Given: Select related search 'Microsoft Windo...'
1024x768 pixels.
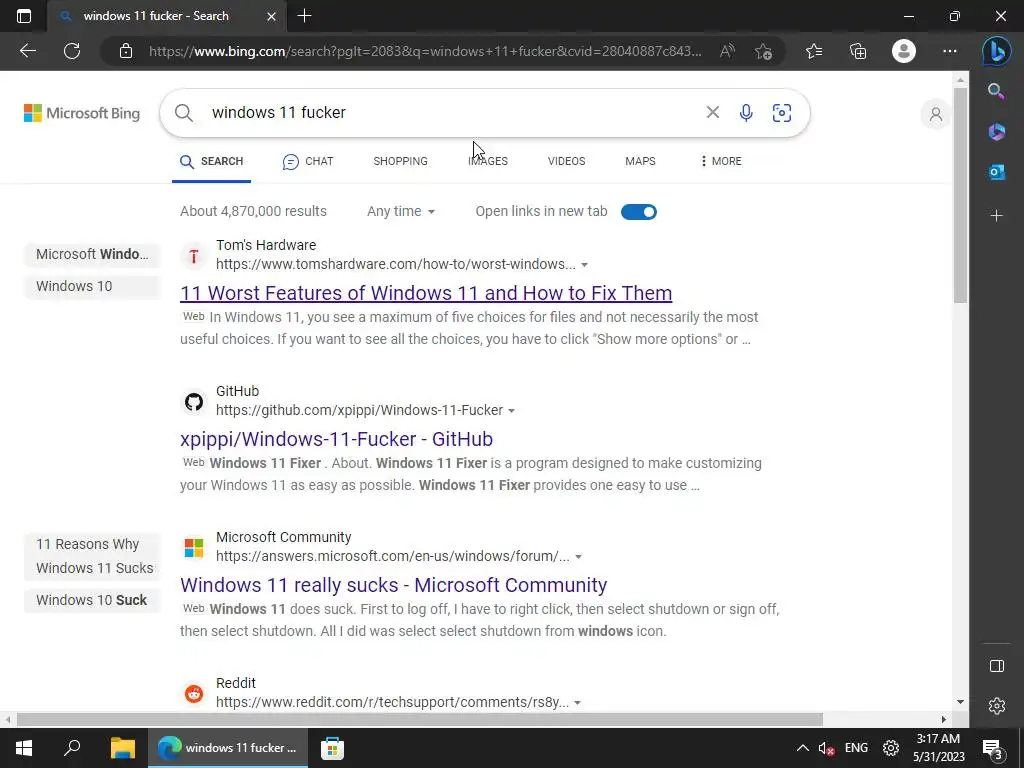Looking at the screenshot, I should [x=92, y=254].
